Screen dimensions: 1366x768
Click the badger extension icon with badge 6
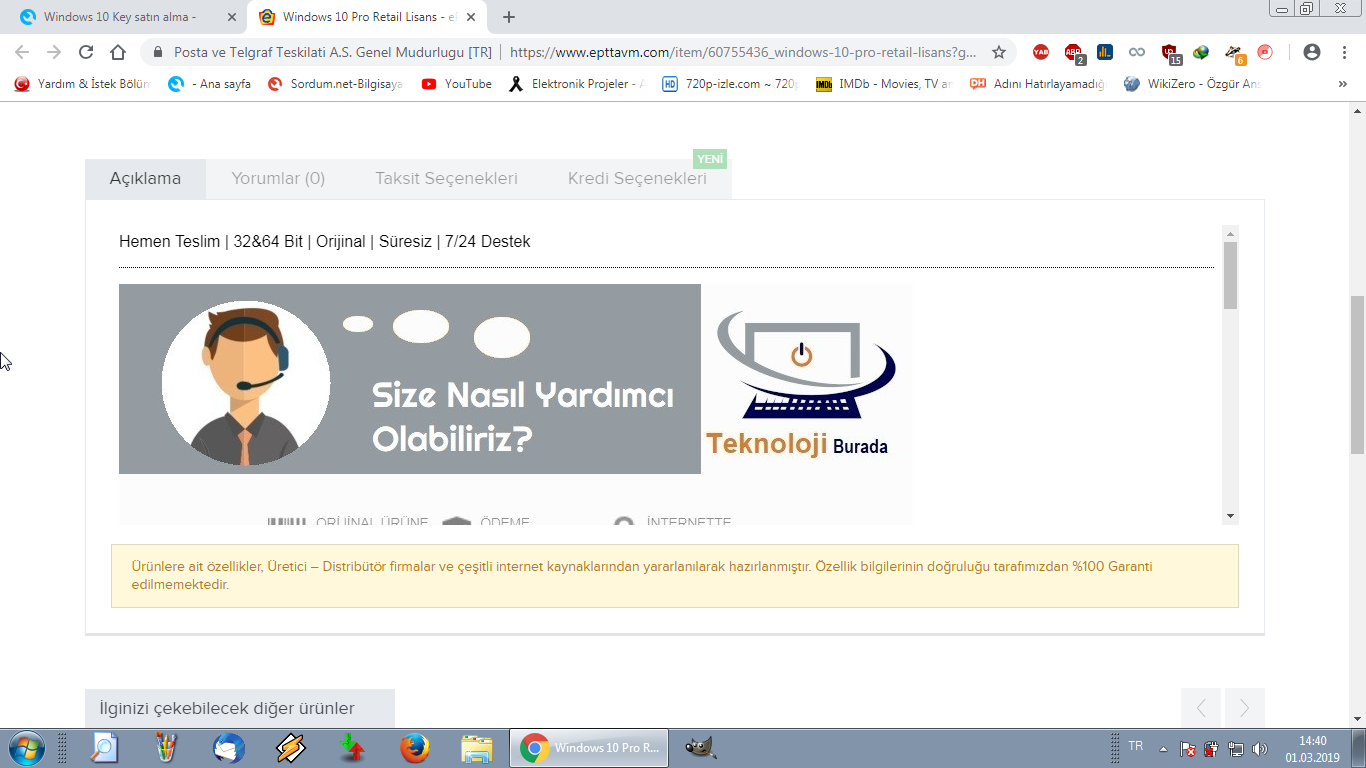pos(1235,53)
